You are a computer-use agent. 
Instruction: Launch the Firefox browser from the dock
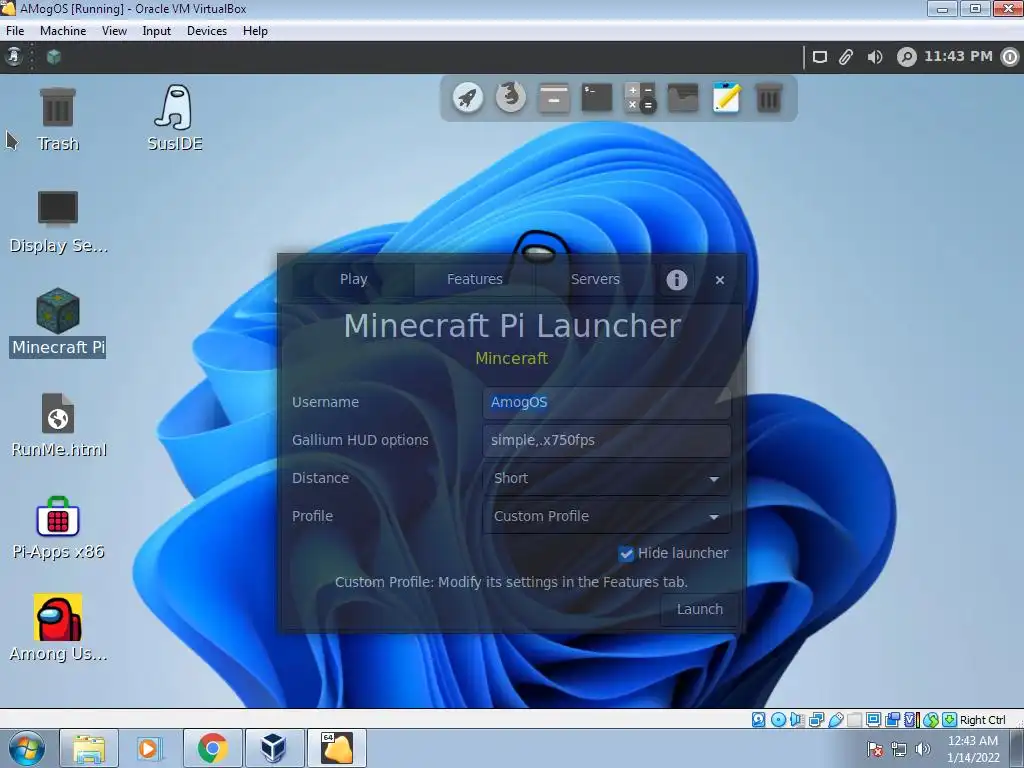(x=511, y=98)
